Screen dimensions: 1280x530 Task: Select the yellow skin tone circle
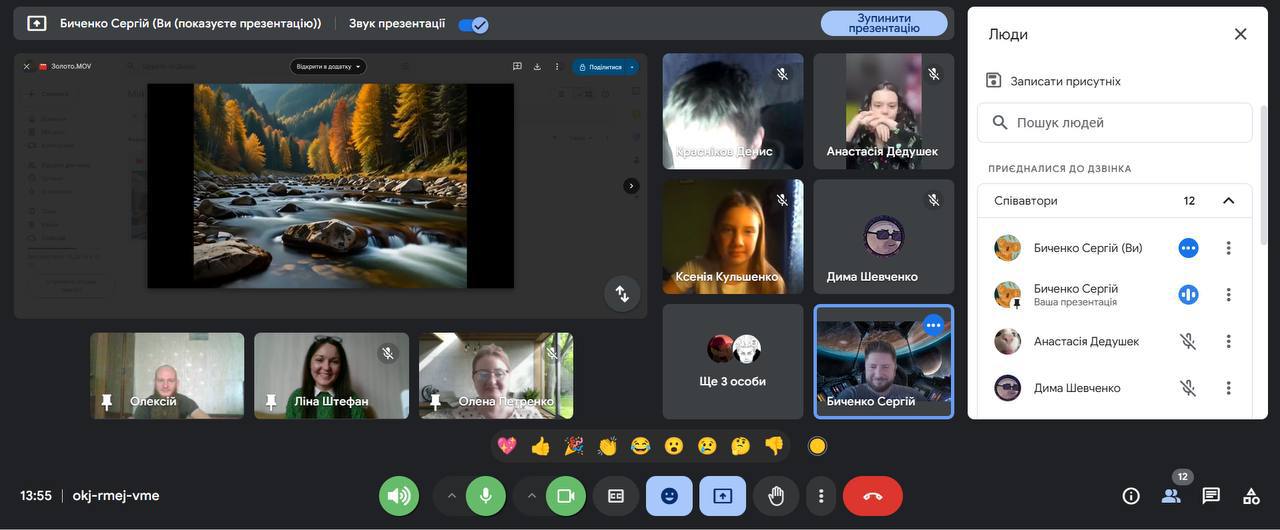pos(817,446)
